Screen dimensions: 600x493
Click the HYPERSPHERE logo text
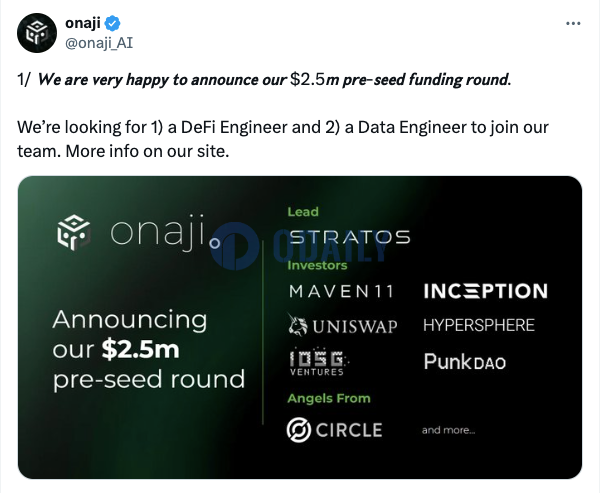pyautogui.click(x=479, y=325)
